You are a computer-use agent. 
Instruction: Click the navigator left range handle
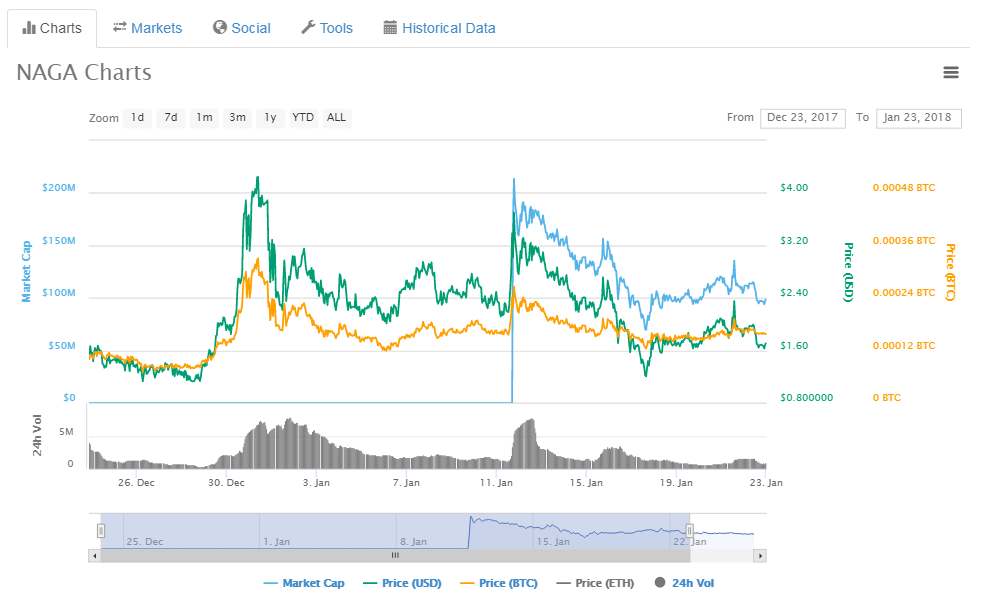click(x=101, y=531)
